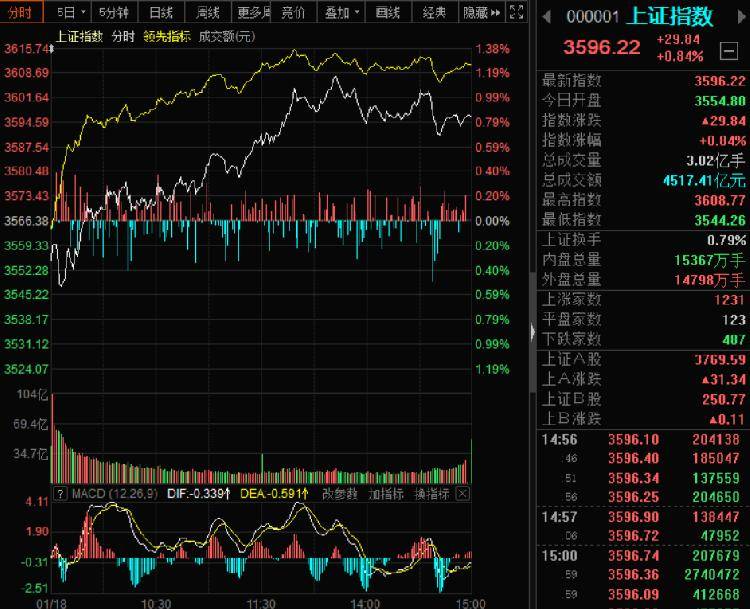Click 改参数 to edit MACD parameters
The height and width of the screenshot is (609, 750).
pos(340,494)
